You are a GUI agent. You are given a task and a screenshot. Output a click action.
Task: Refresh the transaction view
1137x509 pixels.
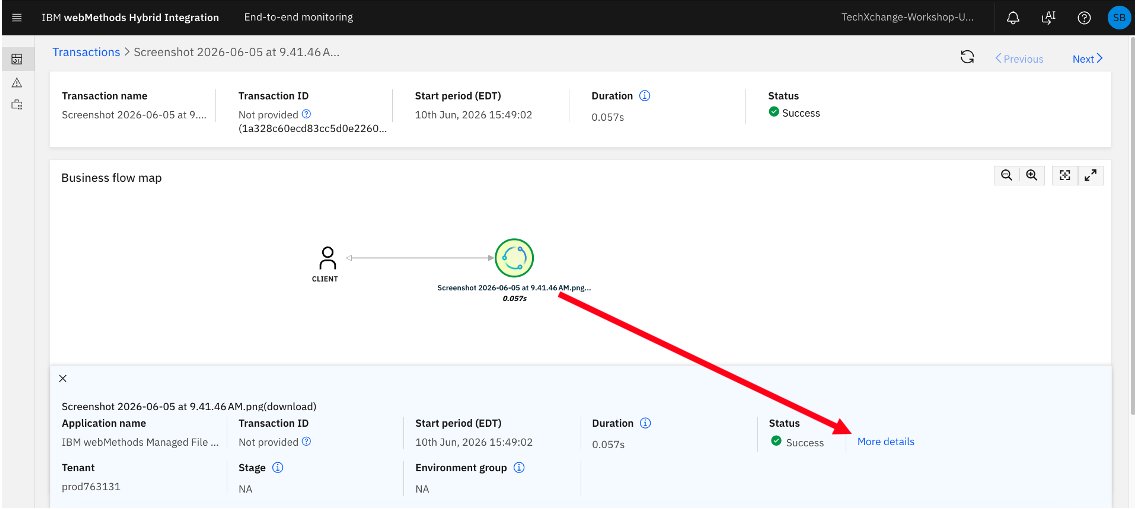967,57
